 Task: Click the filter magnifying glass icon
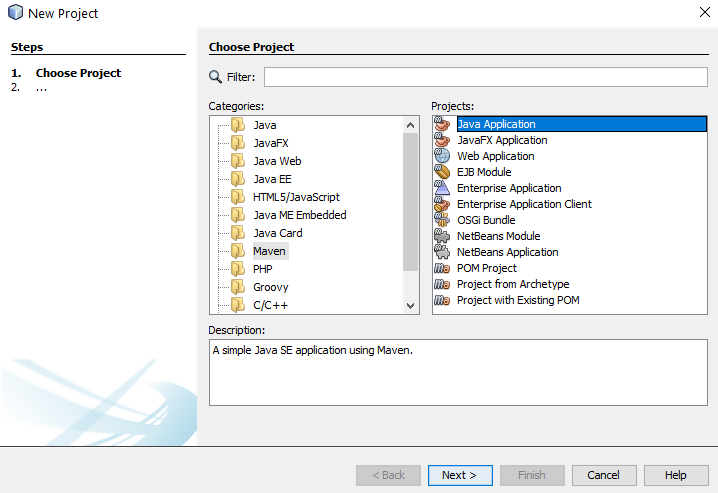[215, 77]
